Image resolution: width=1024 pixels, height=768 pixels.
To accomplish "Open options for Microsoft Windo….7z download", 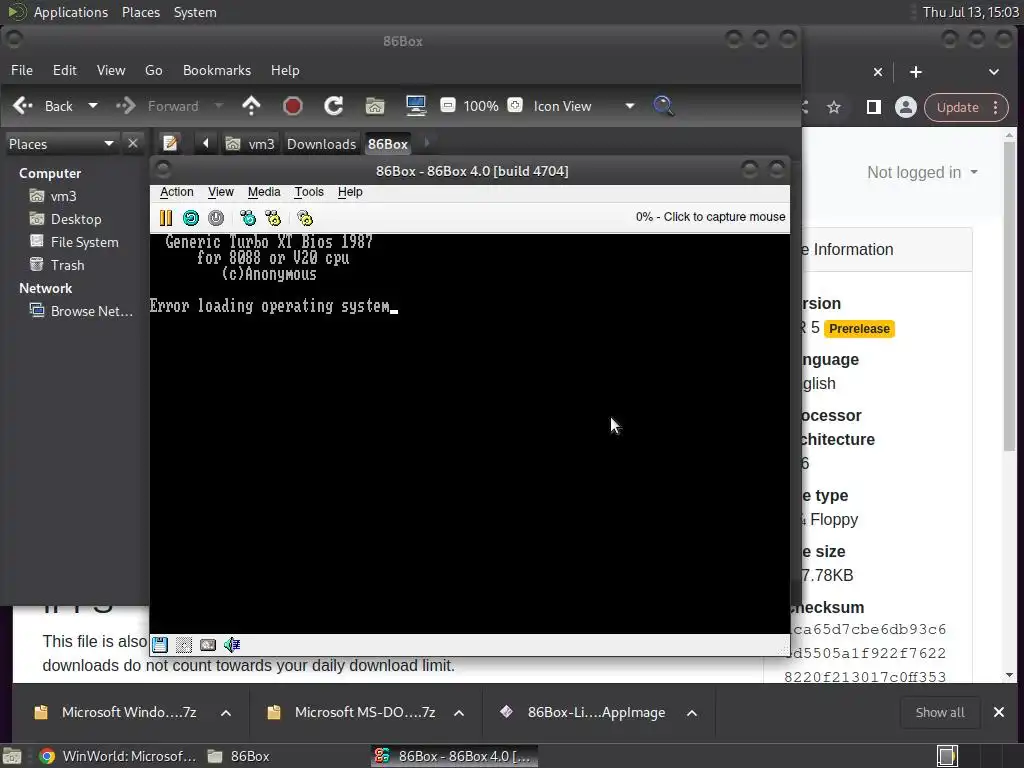I will coord(226,712).
